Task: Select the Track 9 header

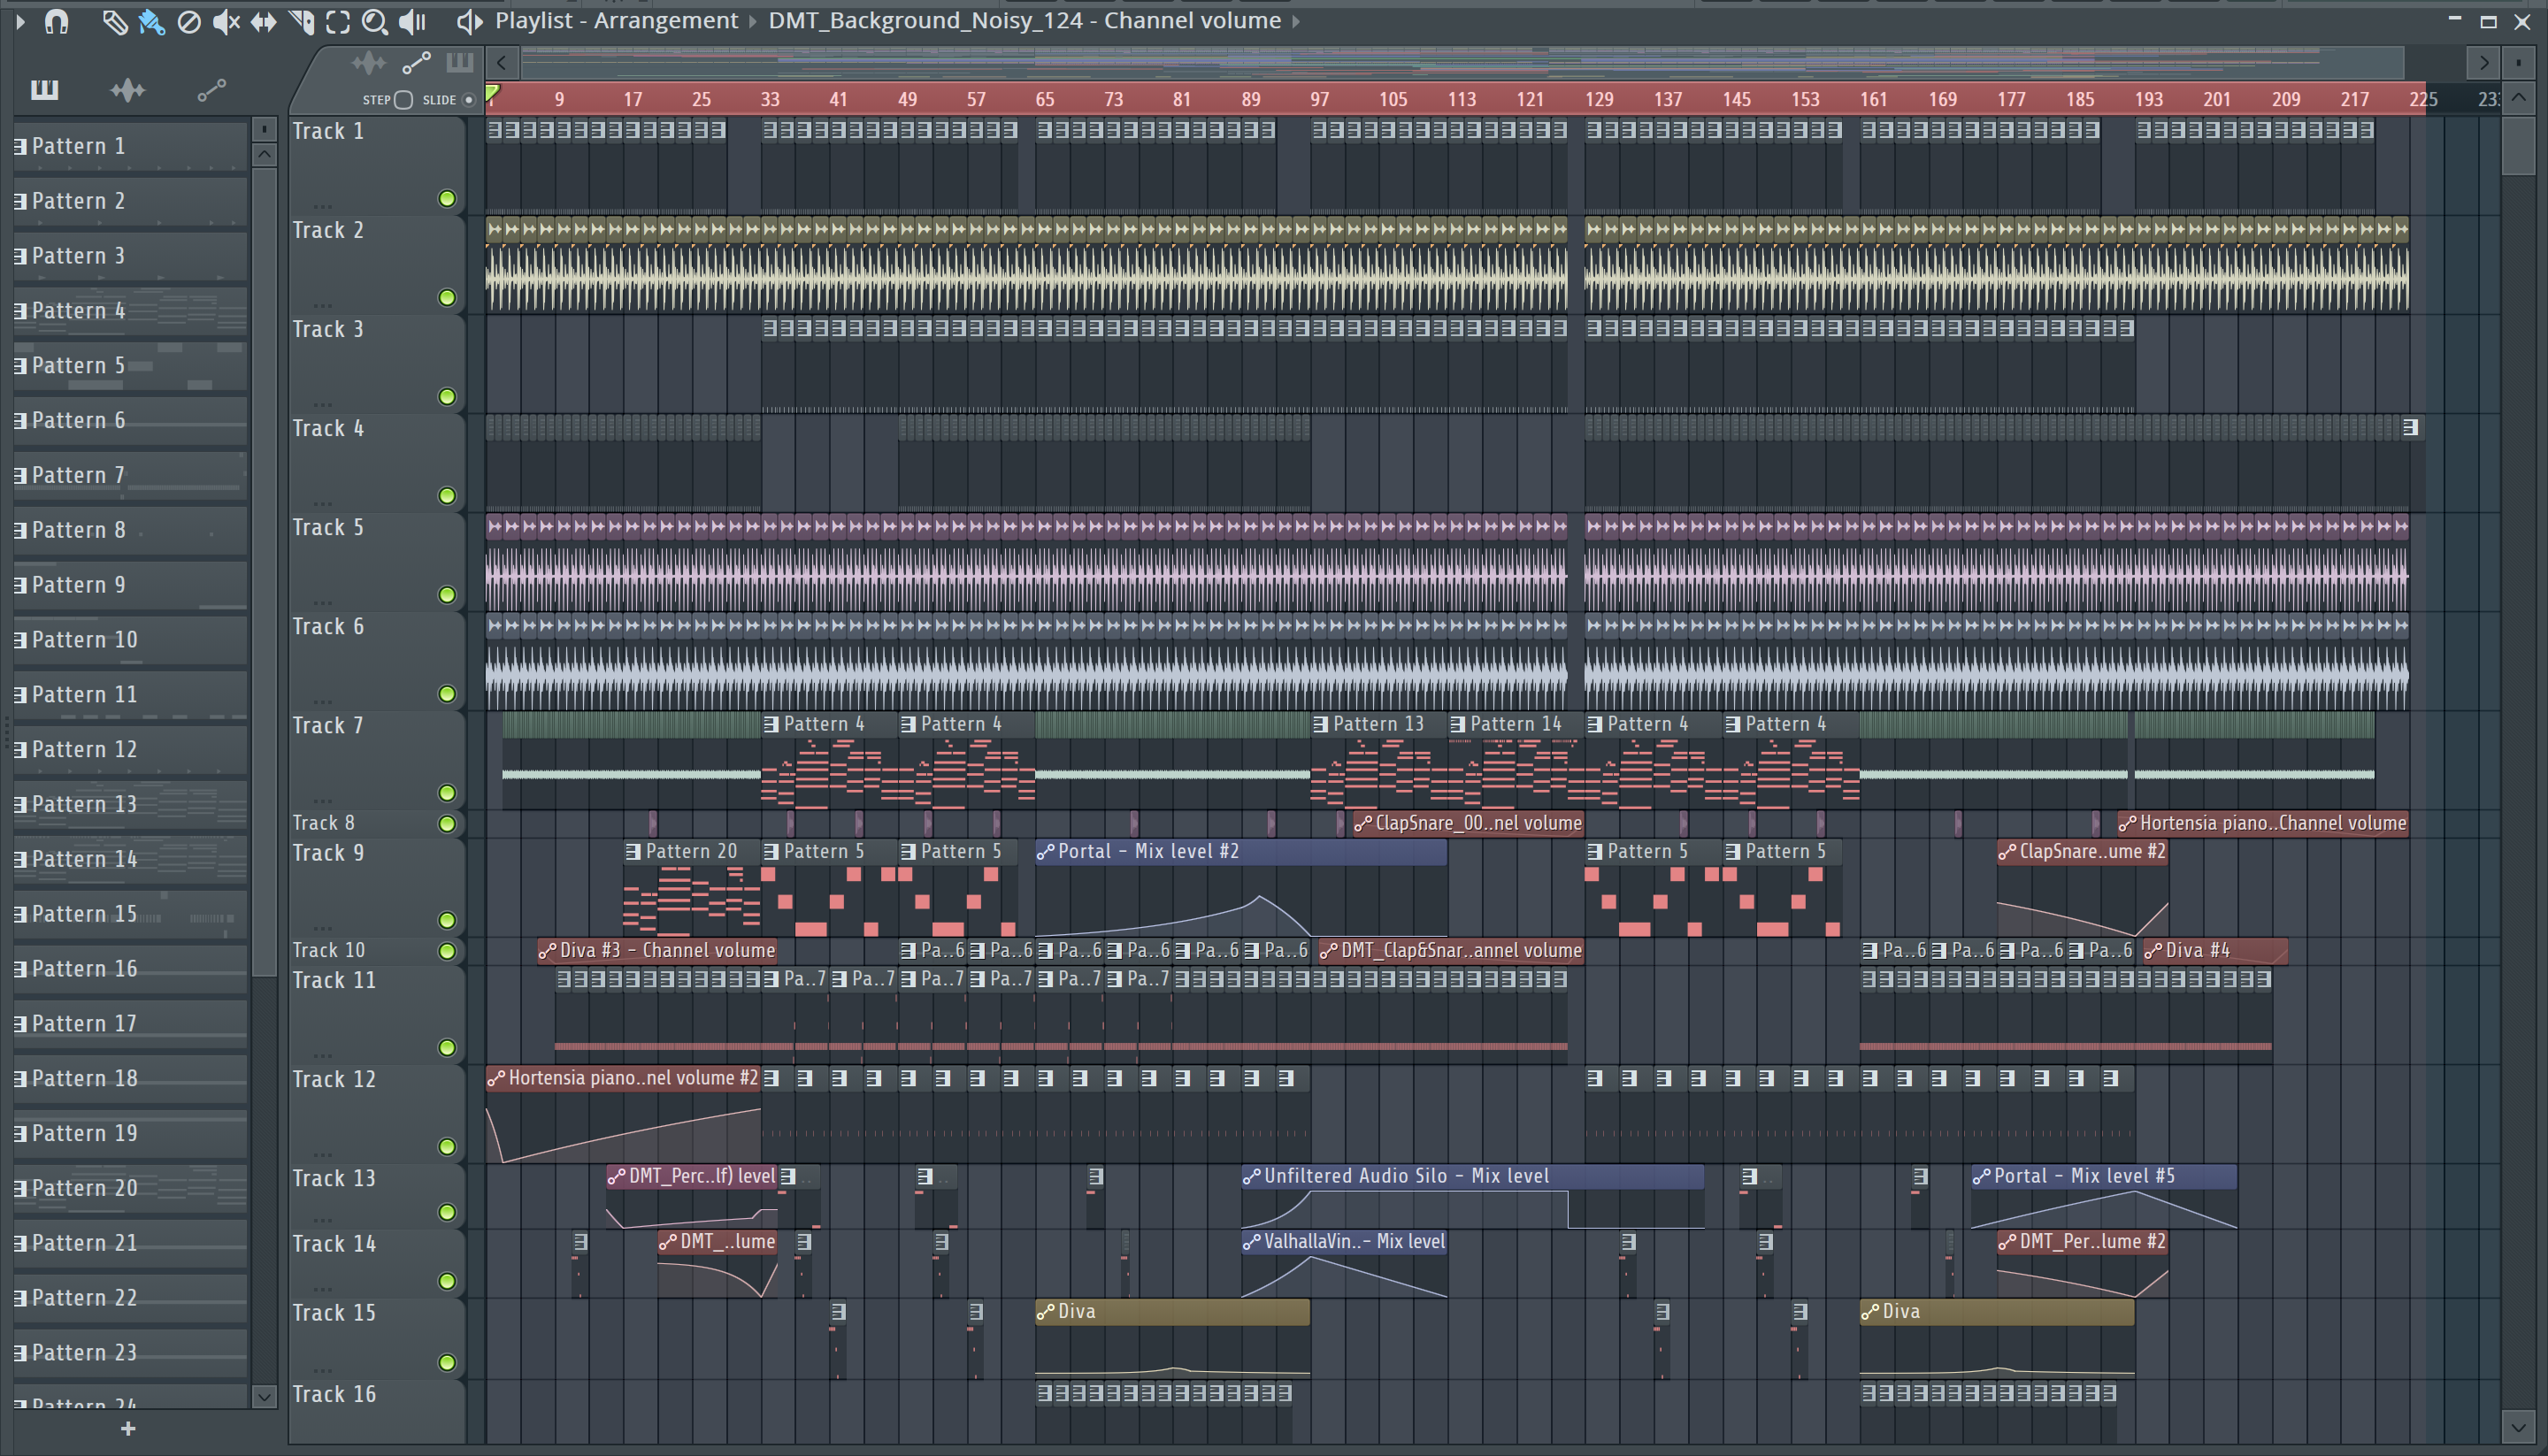Action: 376,887
